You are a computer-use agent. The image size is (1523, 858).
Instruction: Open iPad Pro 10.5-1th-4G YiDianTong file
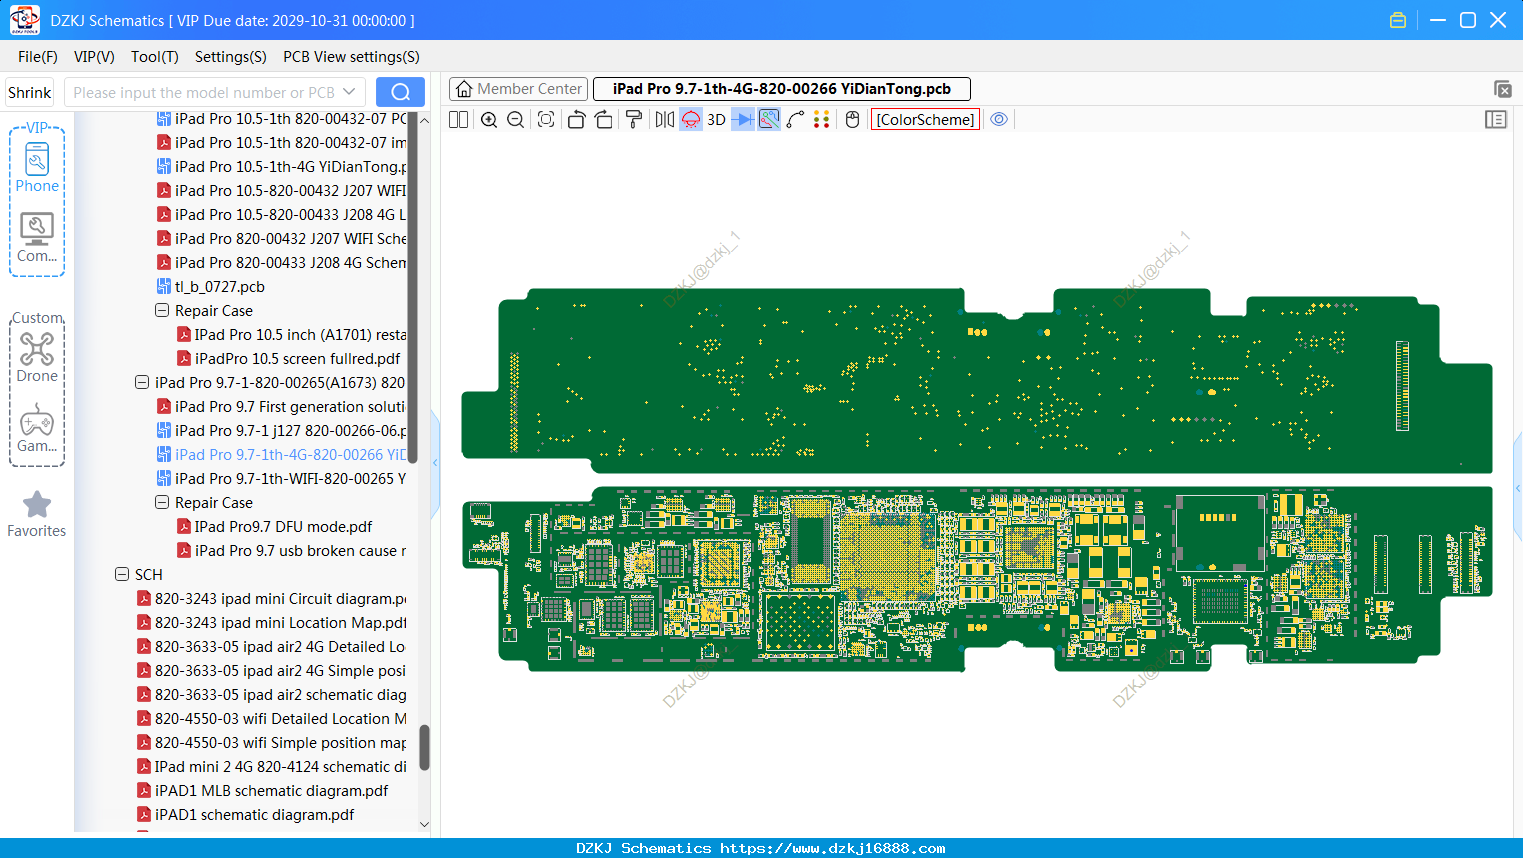[290, 166]
